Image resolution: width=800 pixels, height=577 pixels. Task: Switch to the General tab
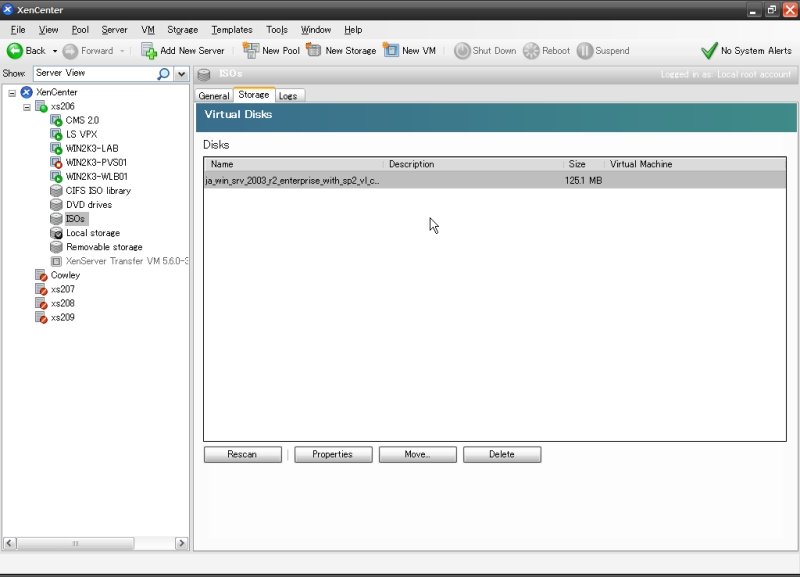(214, 96)
